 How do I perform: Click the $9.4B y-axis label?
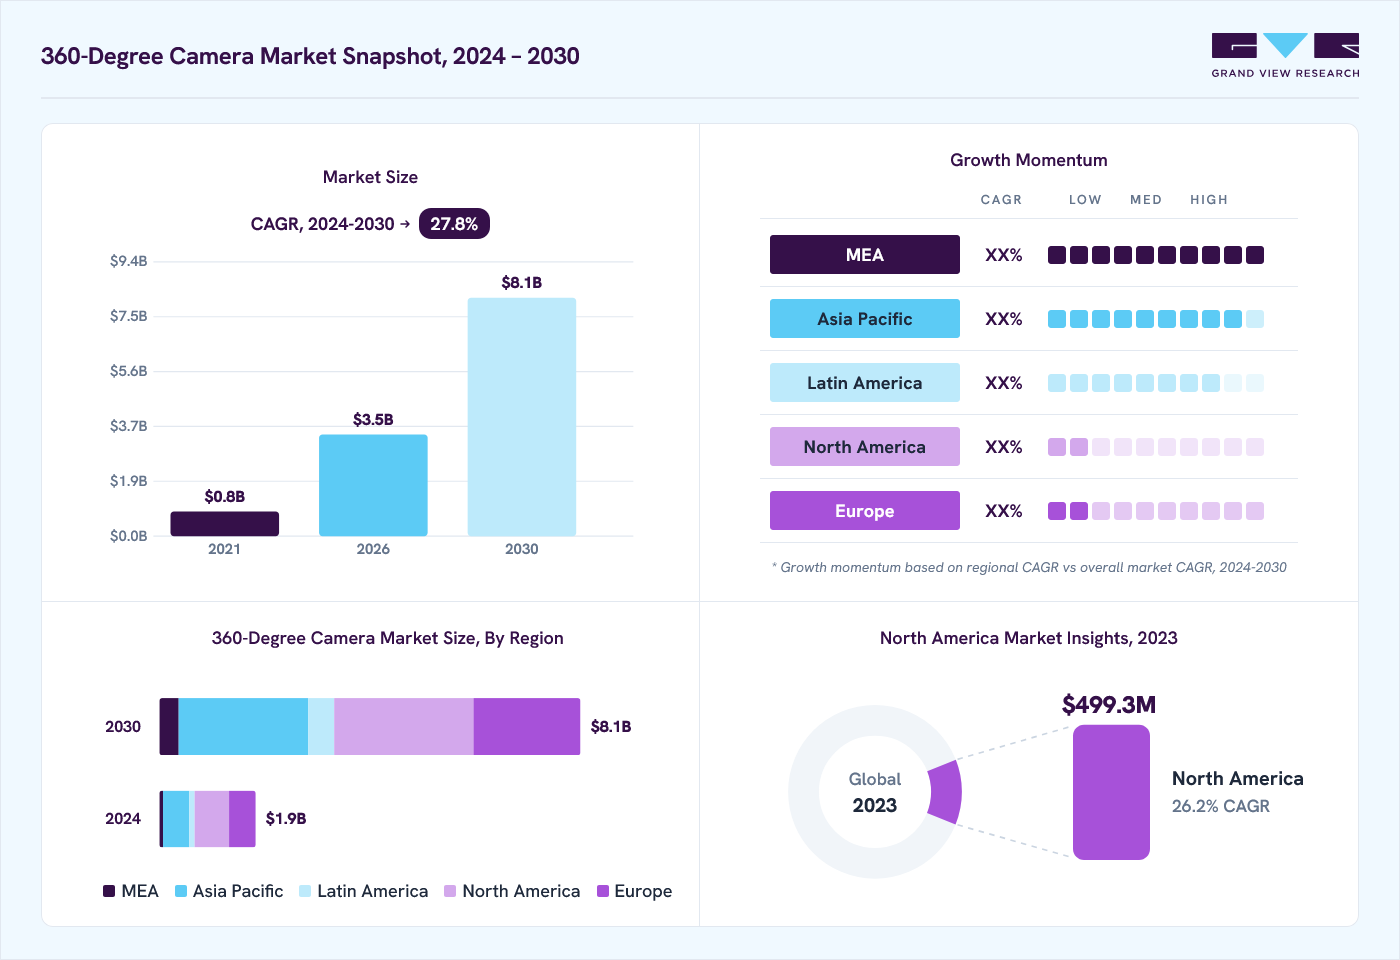[129, 261]
